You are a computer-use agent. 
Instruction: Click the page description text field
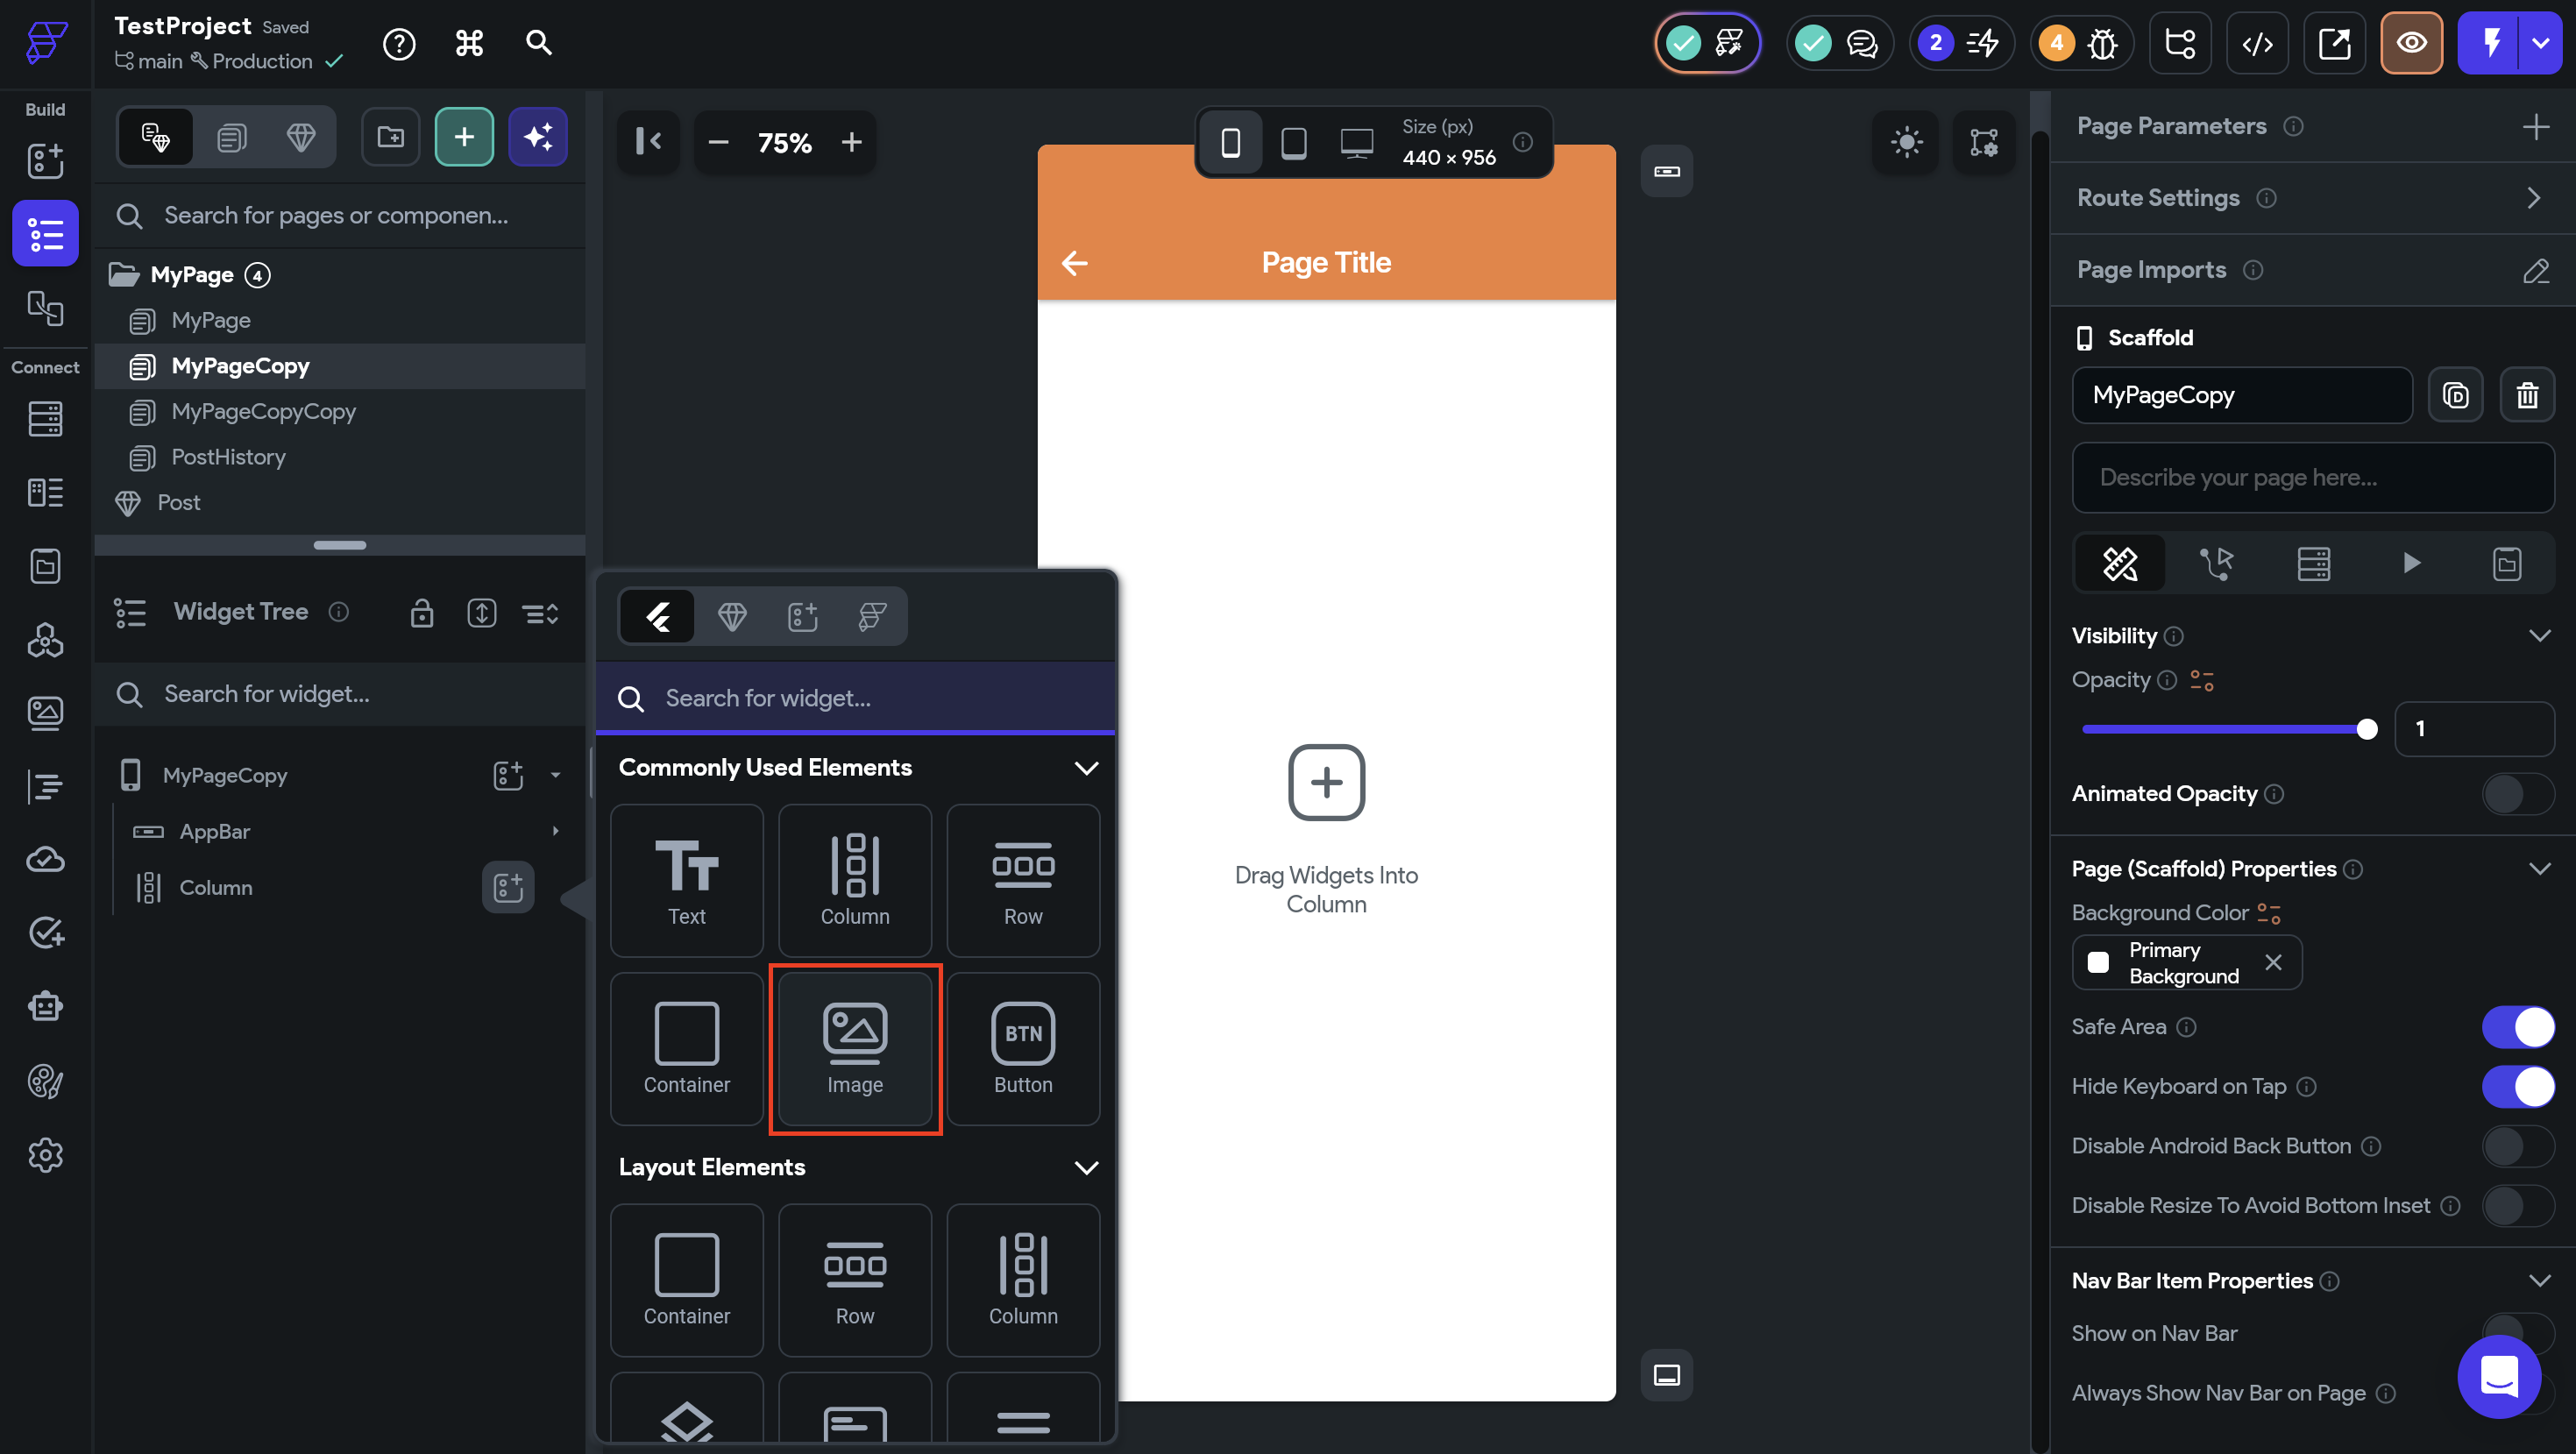point(2312,478)
